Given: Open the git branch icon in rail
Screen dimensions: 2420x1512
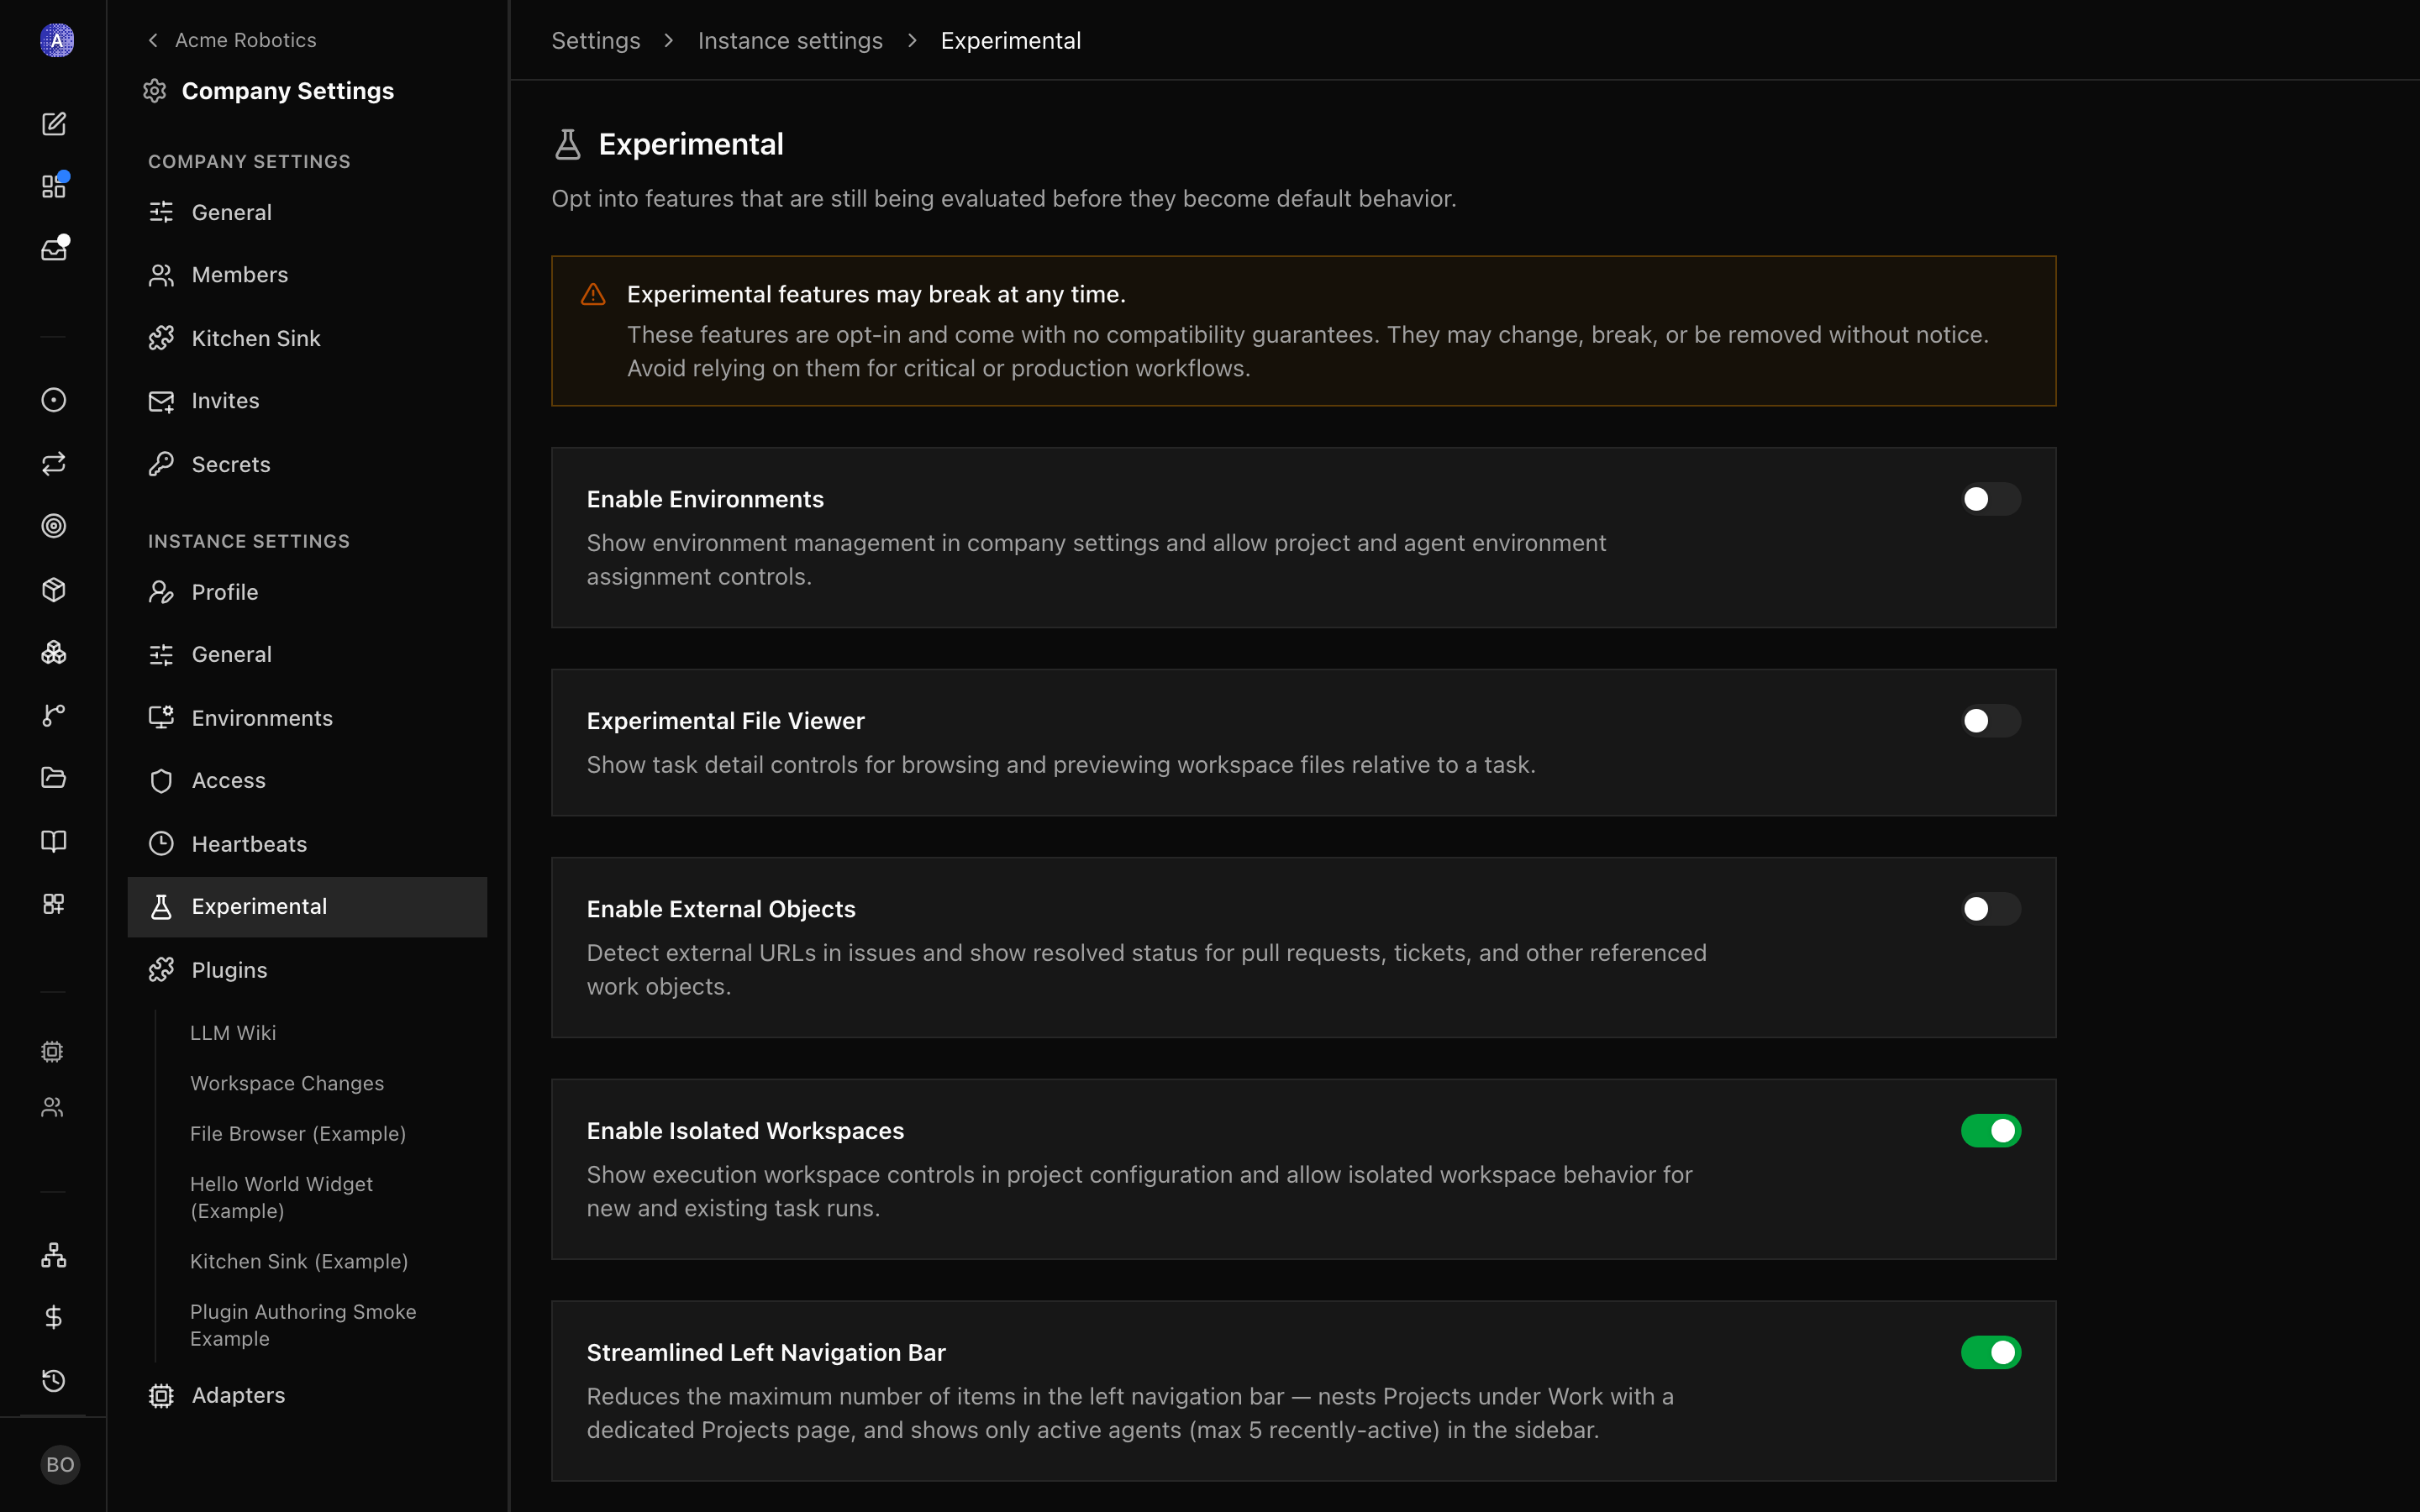Looking at the screenshot, I should point(54,715).
